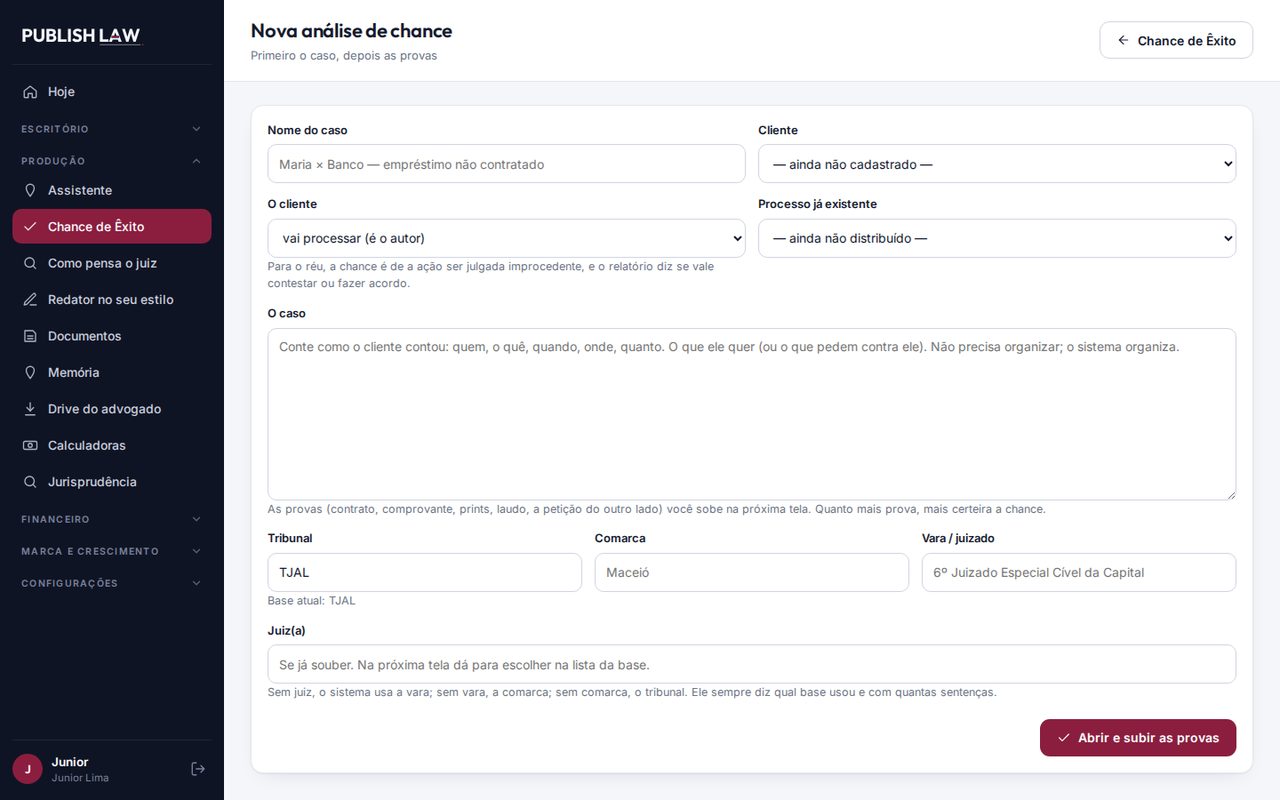
Task: Open the Processo já existente dropdown
Action: point(997,238)
